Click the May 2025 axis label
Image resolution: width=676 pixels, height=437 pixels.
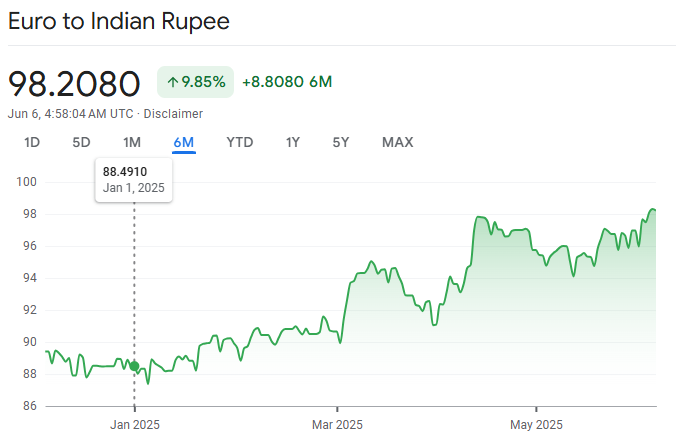point(536,421)
